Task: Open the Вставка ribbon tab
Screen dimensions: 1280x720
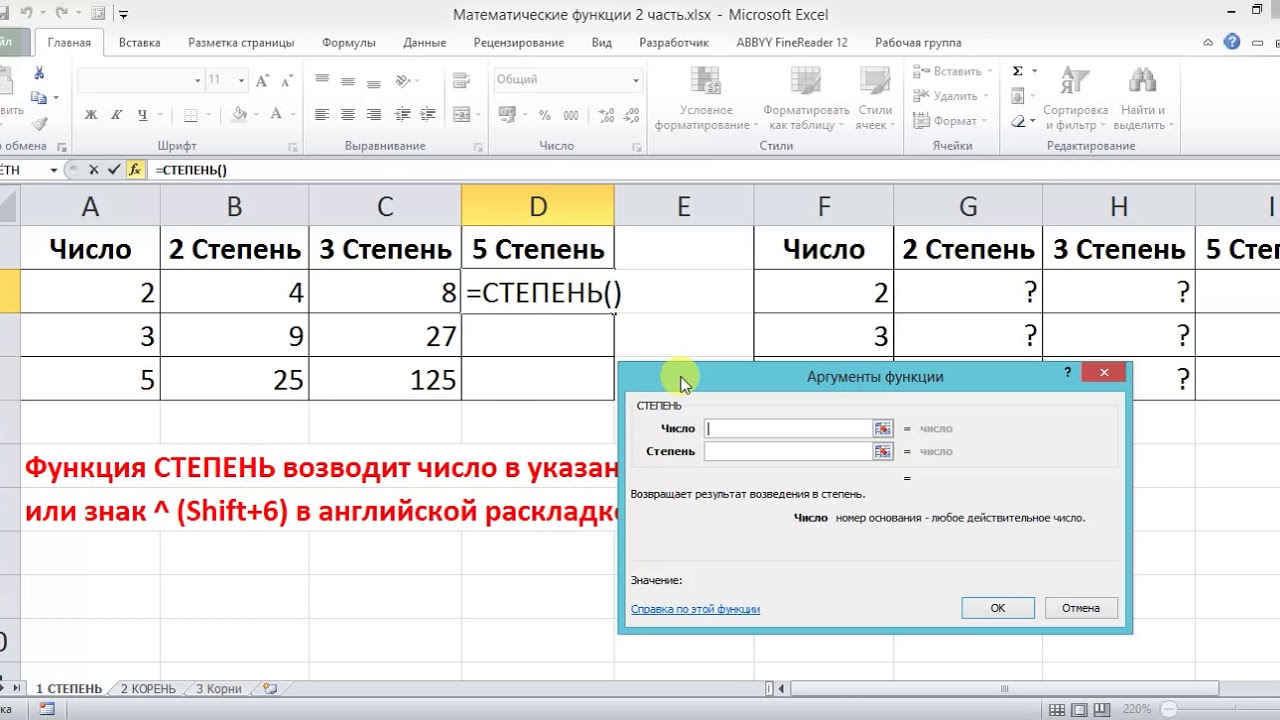Action: 139,43
